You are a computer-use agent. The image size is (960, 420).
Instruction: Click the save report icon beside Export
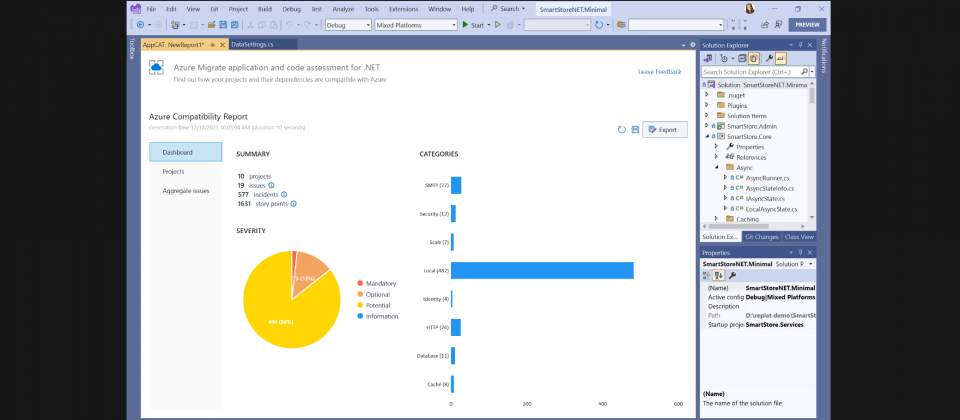click(x=635, y=130)
